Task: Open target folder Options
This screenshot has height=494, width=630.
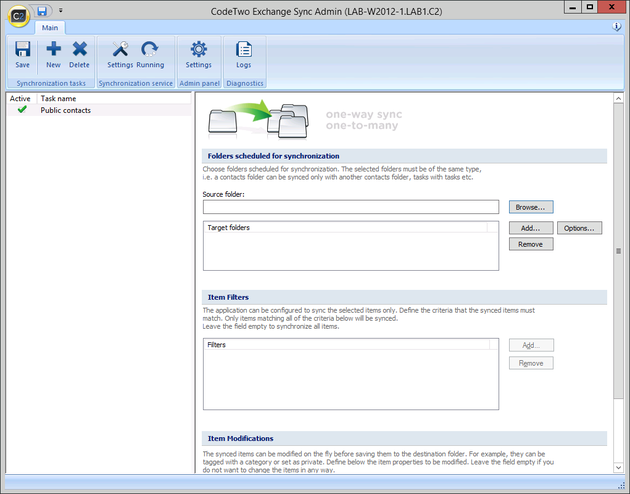Action: tap(579, 228)
